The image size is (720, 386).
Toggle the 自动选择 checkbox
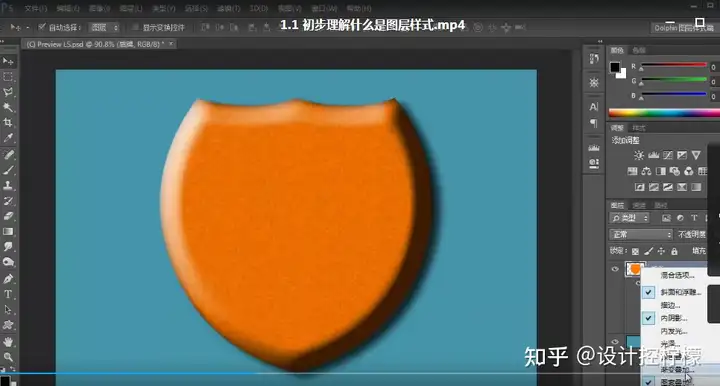point(42,27)
